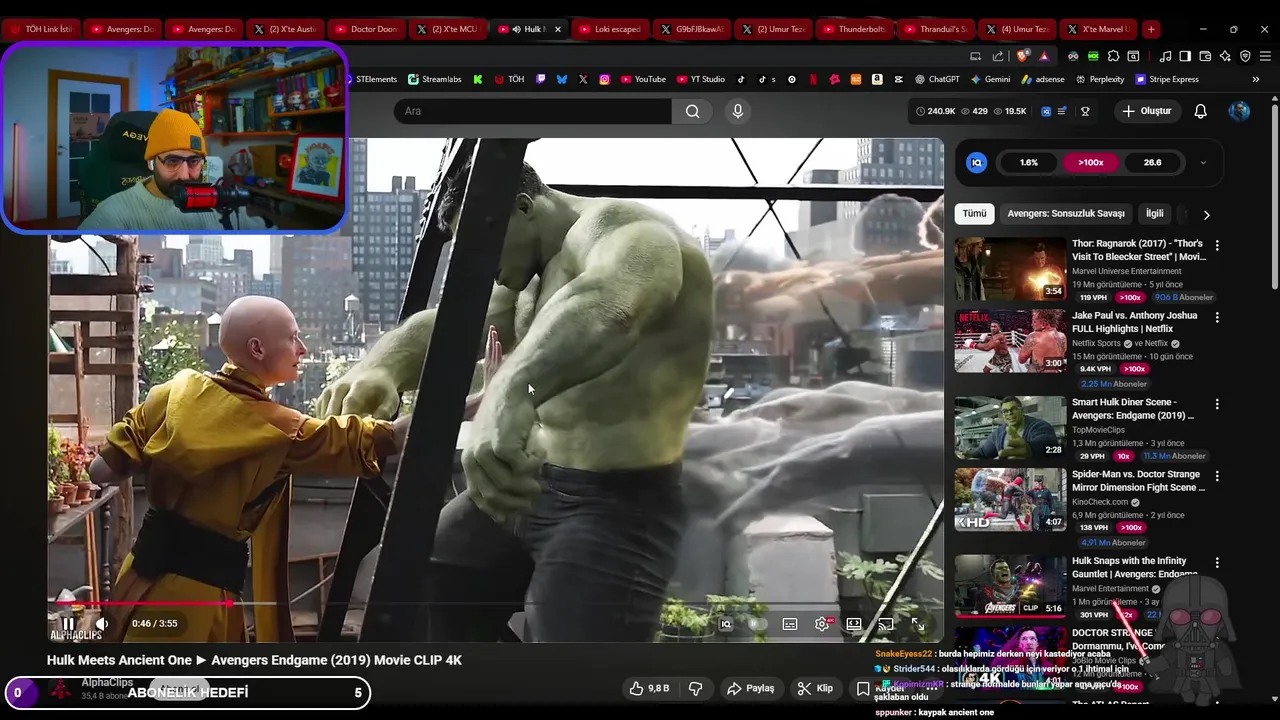Viewport: 1280px width, 720px height.
Task: Open Gemini bookmark
Action: coord(990,79)
